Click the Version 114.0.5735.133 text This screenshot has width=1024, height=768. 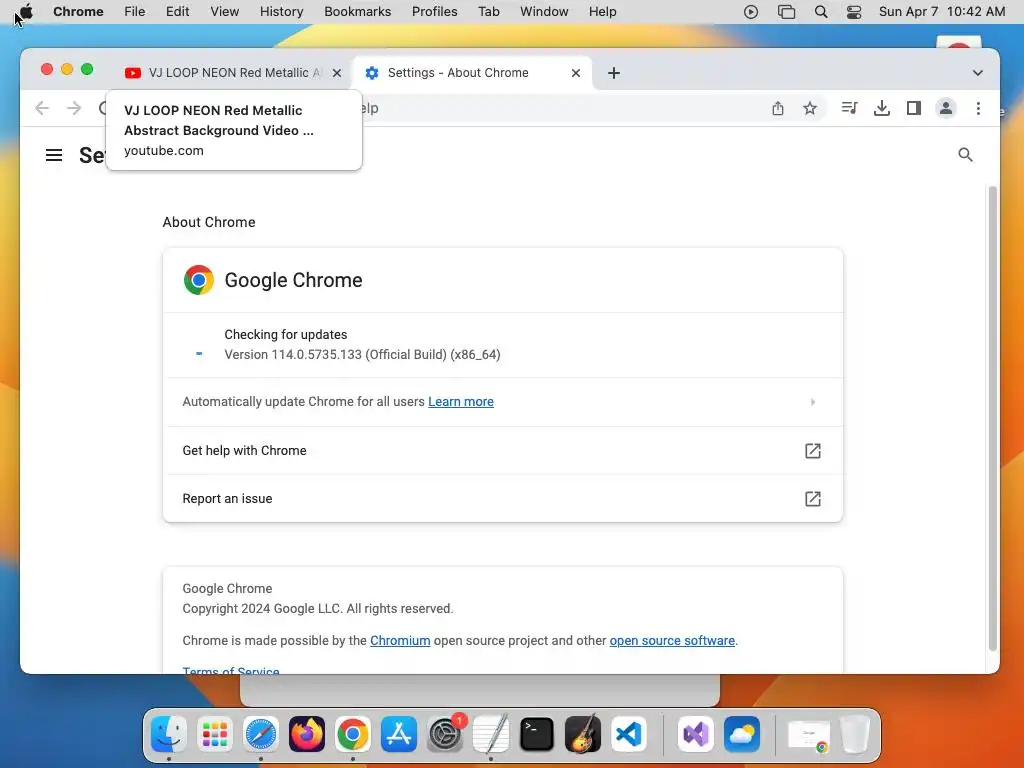362,355
